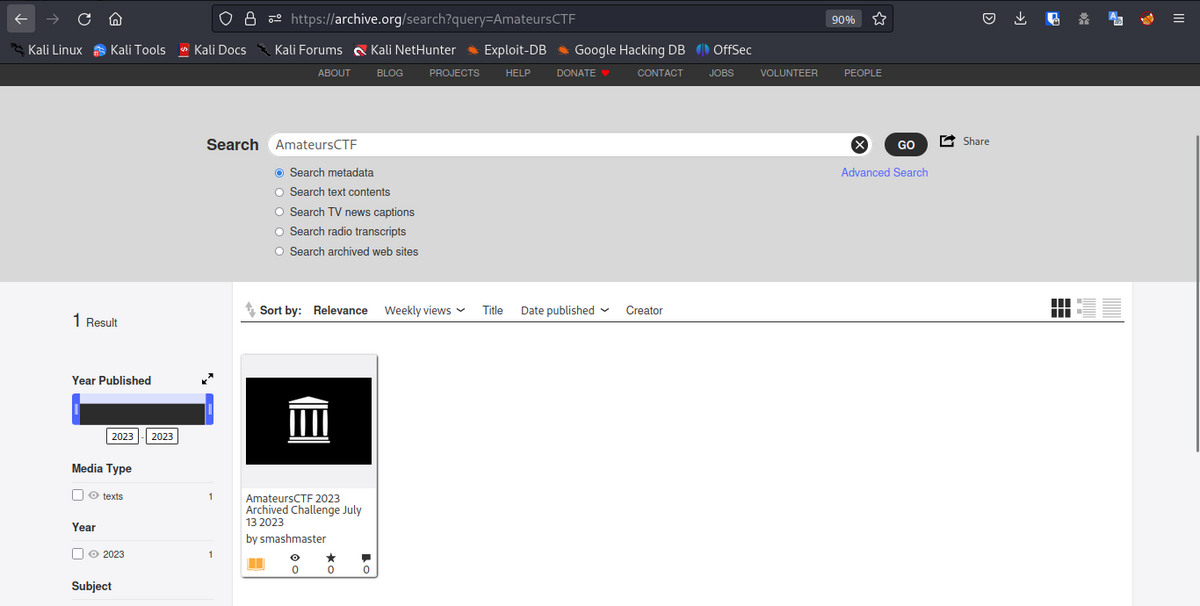1200x606 pixels.
Task: Open the JOBS menu item
Action: coord(721,73)
